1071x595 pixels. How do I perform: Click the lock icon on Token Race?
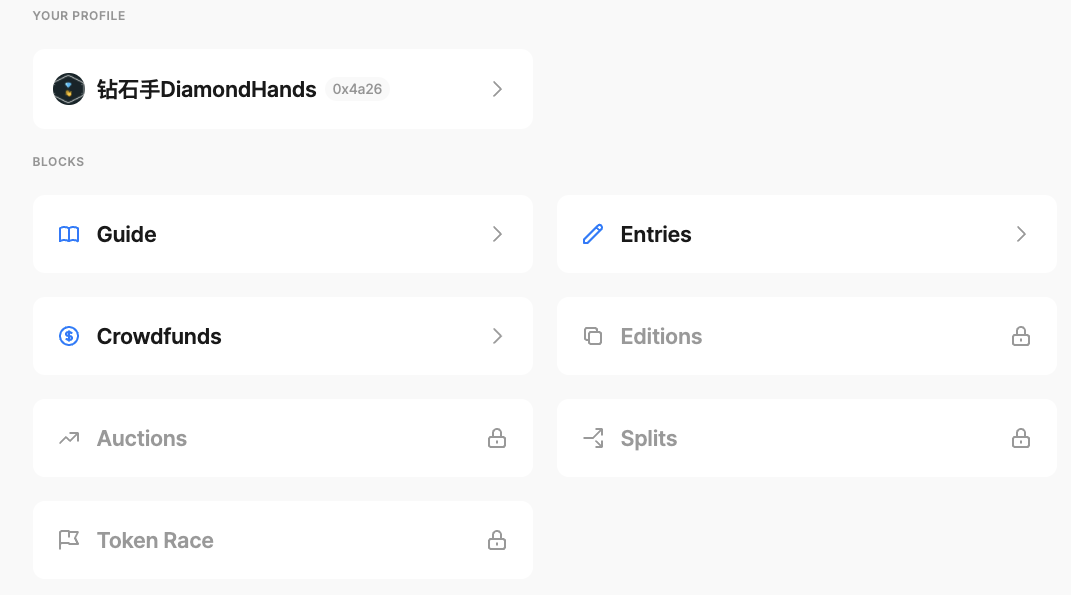click(x=497, y=540)
